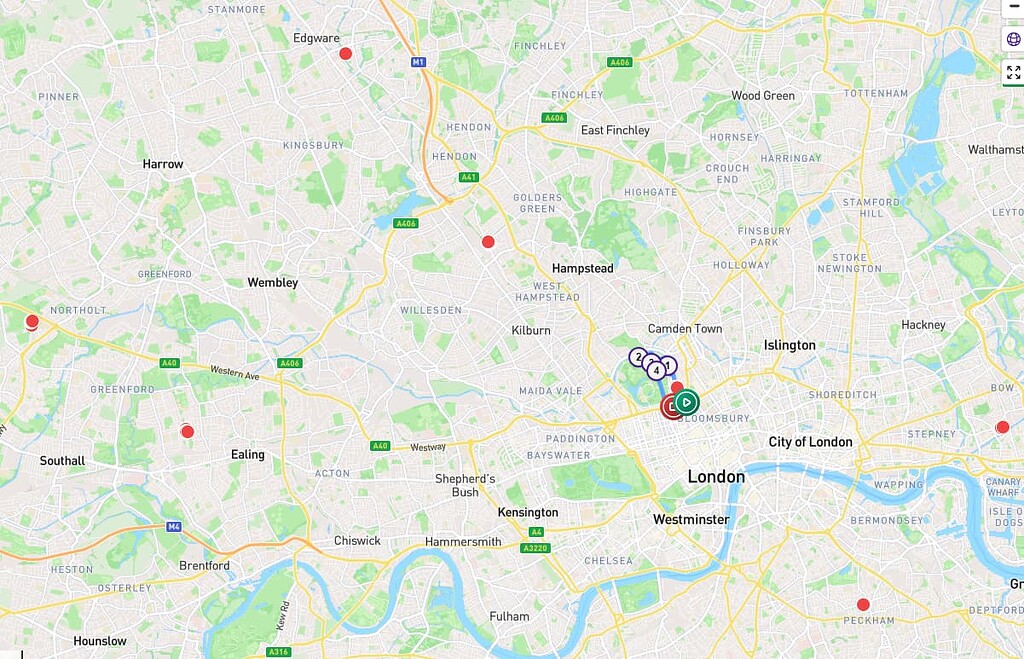
Task: Click the small red dot above route start
Action: [677, 387]
